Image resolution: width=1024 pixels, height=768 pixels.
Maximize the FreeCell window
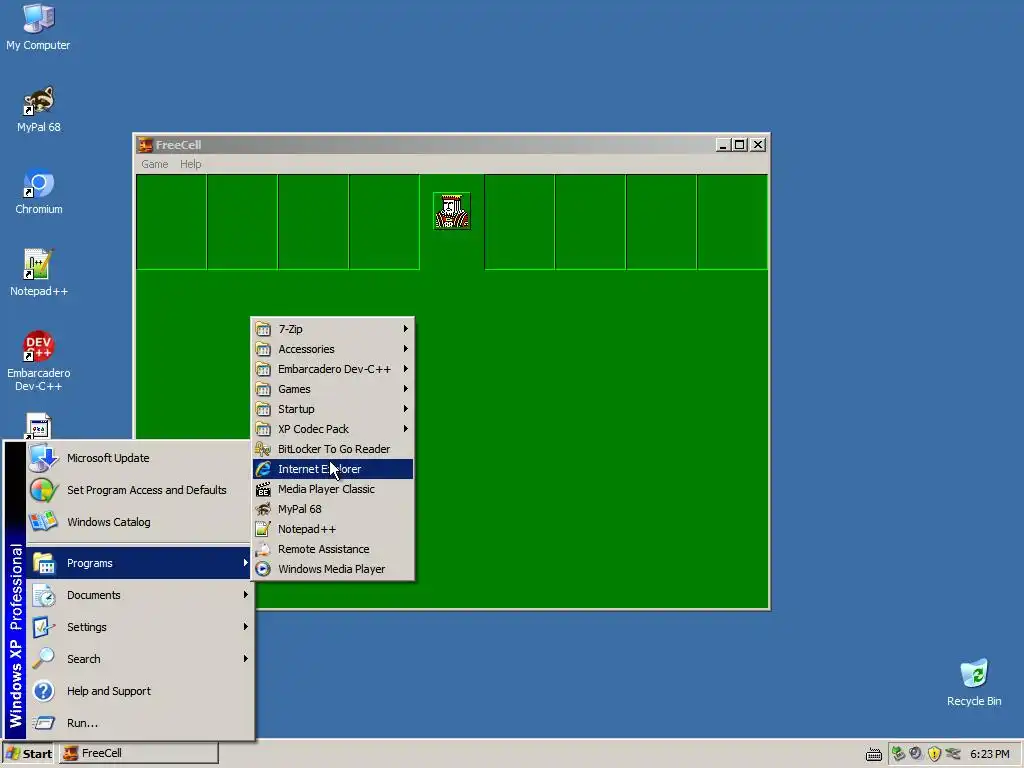coord(739,145)
